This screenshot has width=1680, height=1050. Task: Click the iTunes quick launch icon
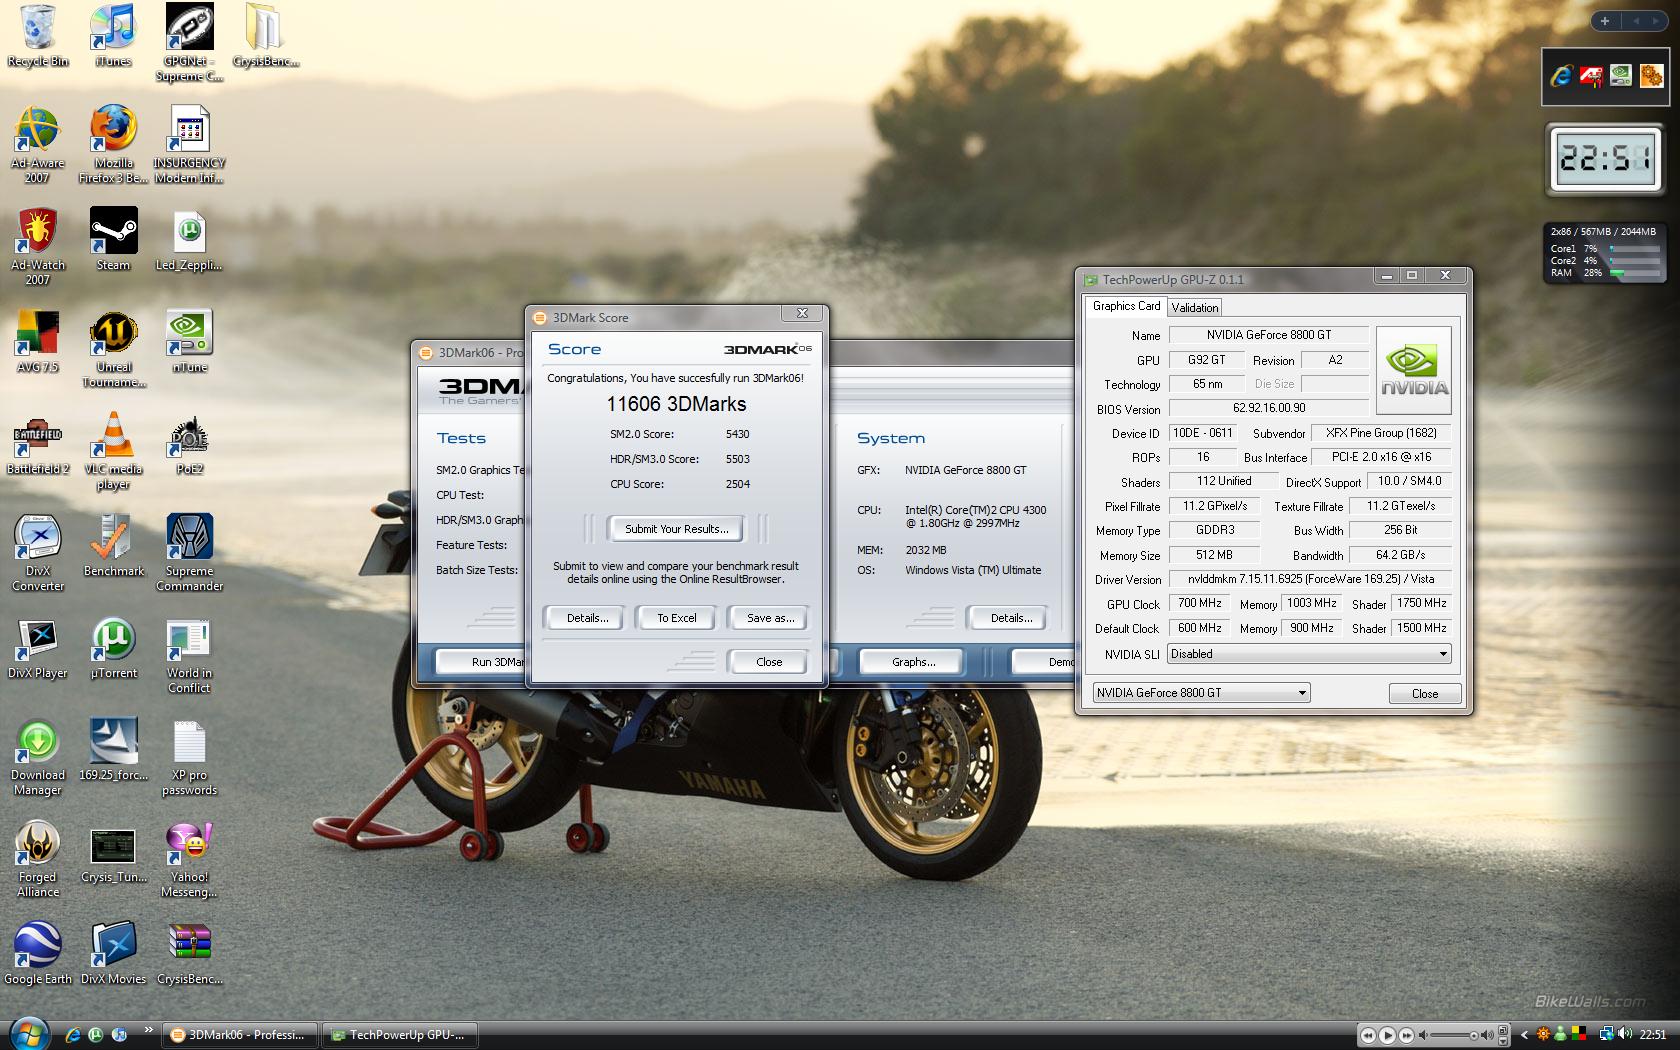tap(120, 1035)
